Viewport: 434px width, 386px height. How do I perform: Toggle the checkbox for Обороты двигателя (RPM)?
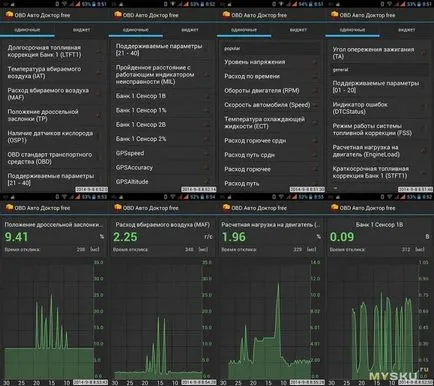click(x=315, y=91)
